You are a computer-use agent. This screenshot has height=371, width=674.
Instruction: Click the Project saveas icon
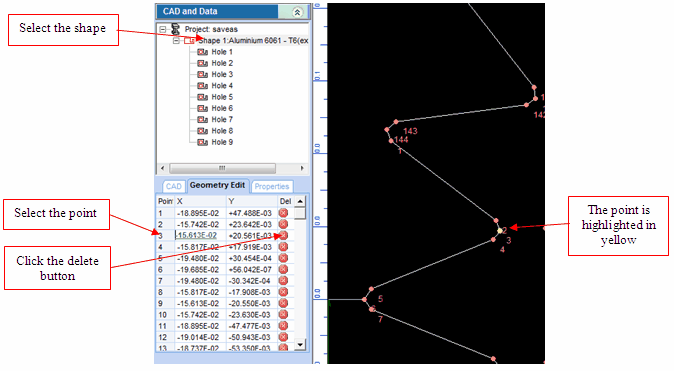point(175,29)
